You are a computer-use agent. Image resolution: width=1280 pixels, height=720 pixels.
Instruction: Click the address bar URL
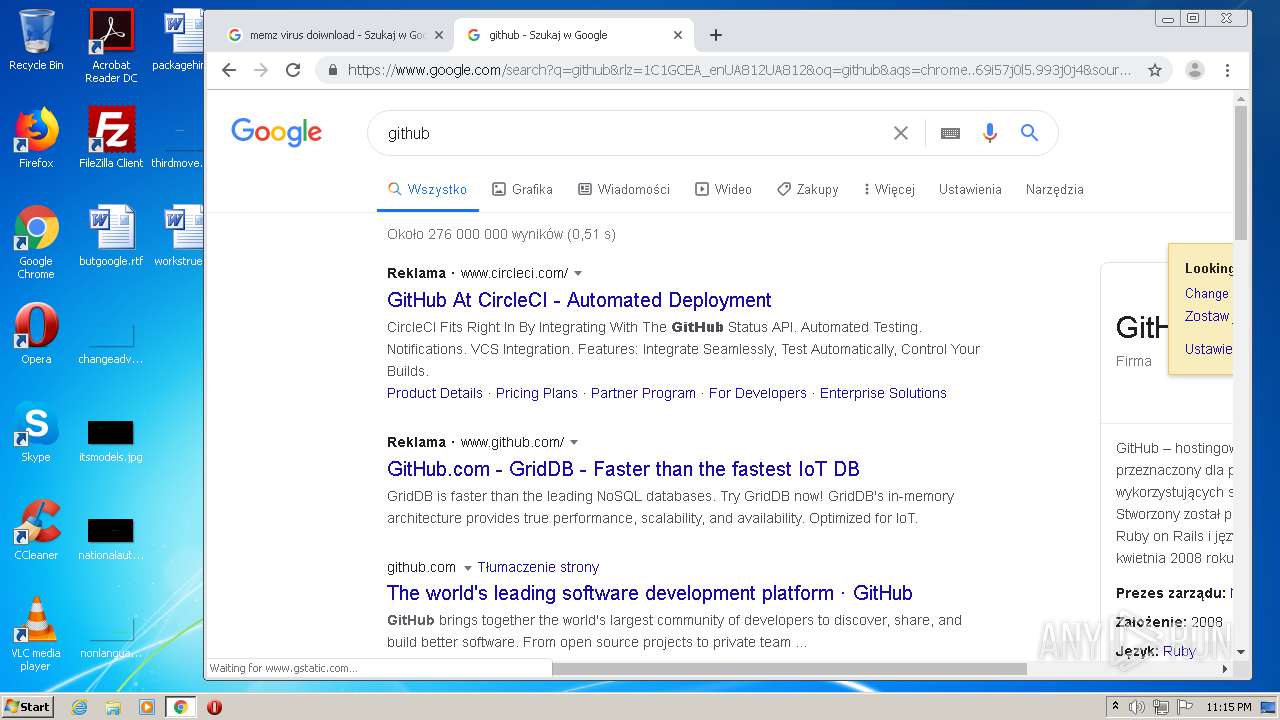(x=740, y=70)
